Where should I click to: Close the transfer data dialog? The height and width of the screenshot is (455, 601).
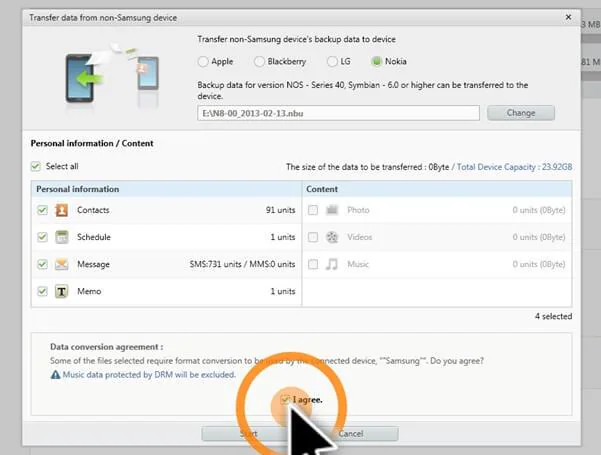568,17
